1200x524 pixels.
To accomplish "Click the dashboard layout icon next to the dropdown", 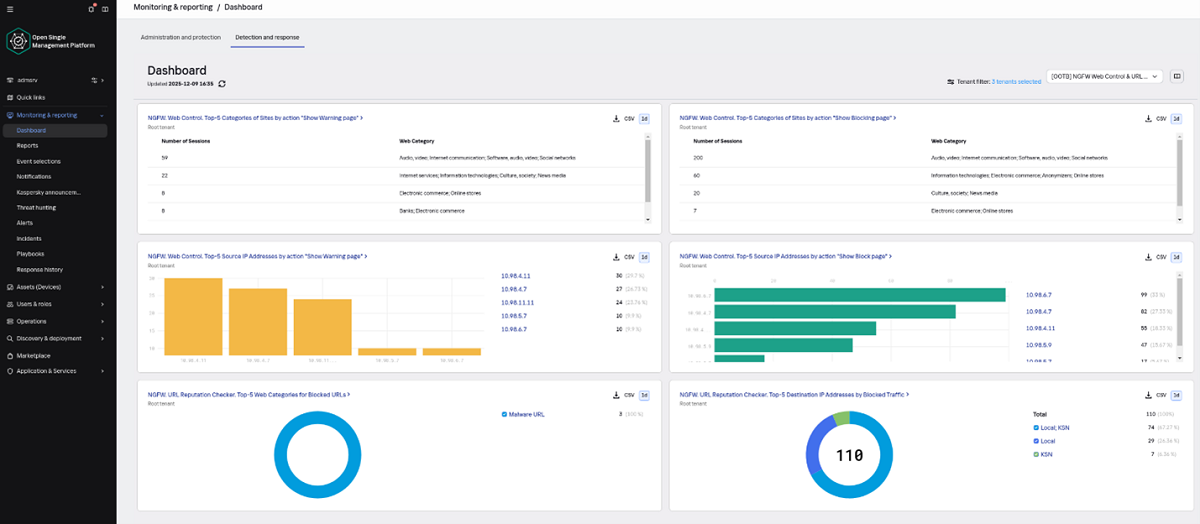I will [x=1177, y=76].
